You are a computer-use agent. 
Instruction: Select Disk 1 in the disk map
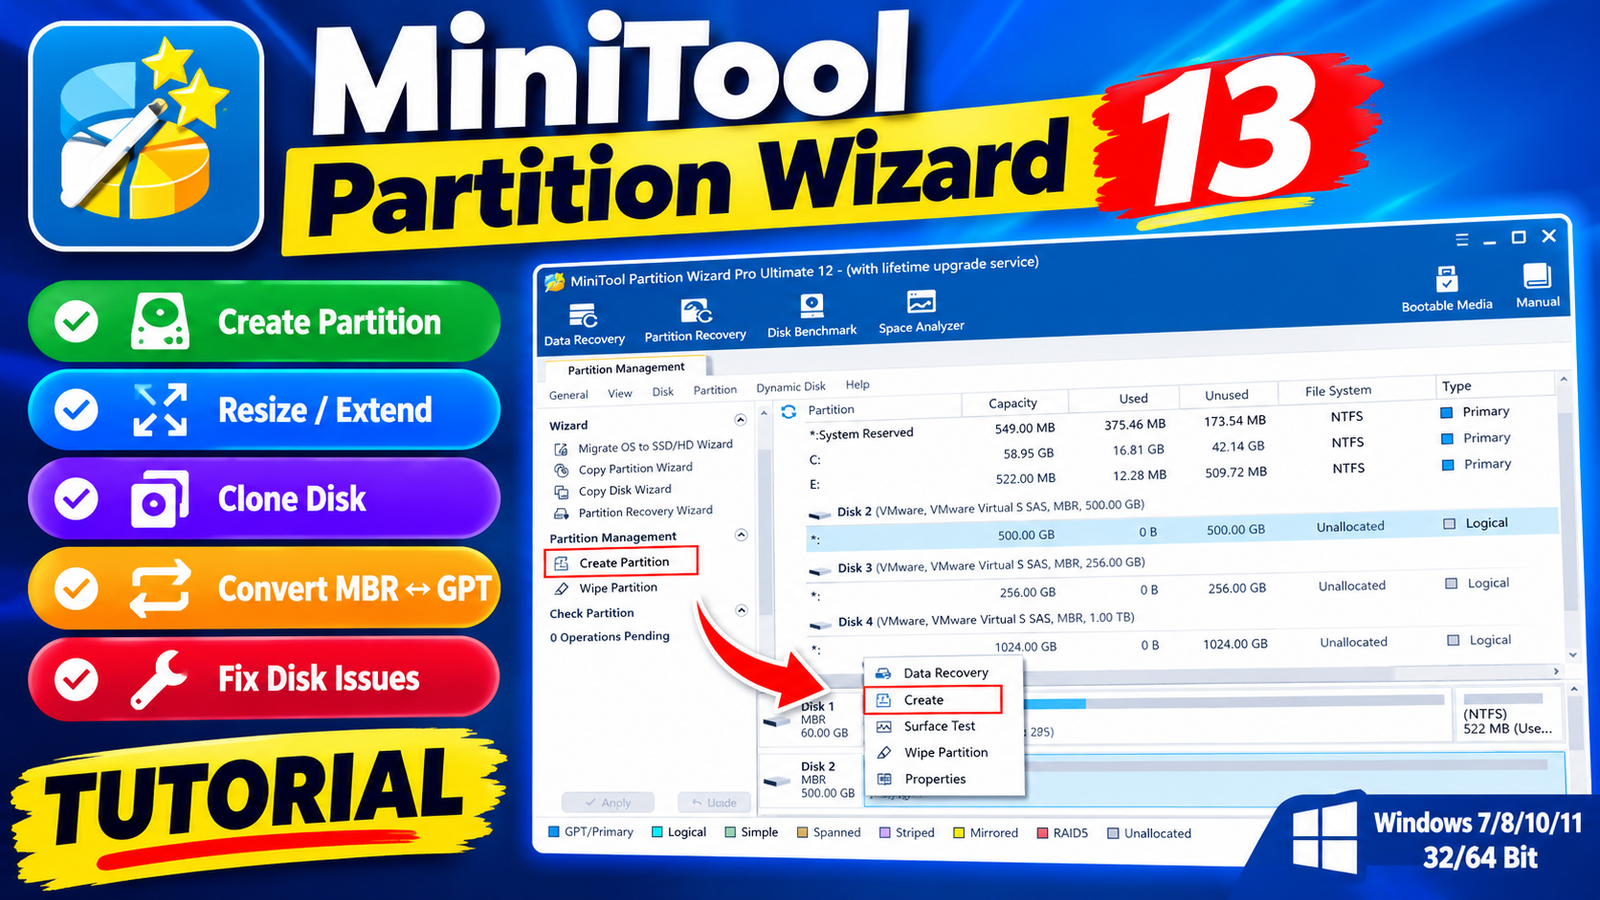(808, 718)
